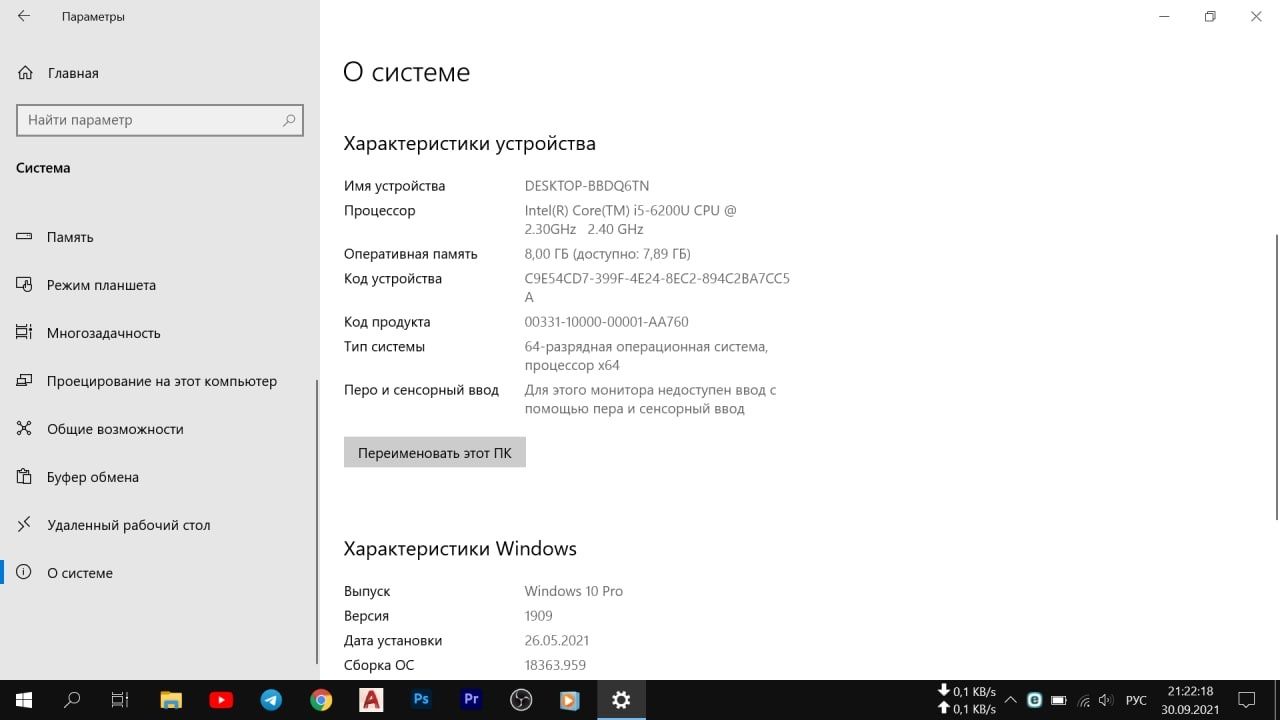This screenshot has width=1280, height=720.
Task: Open the Память settings page
Action: (158, 237)
